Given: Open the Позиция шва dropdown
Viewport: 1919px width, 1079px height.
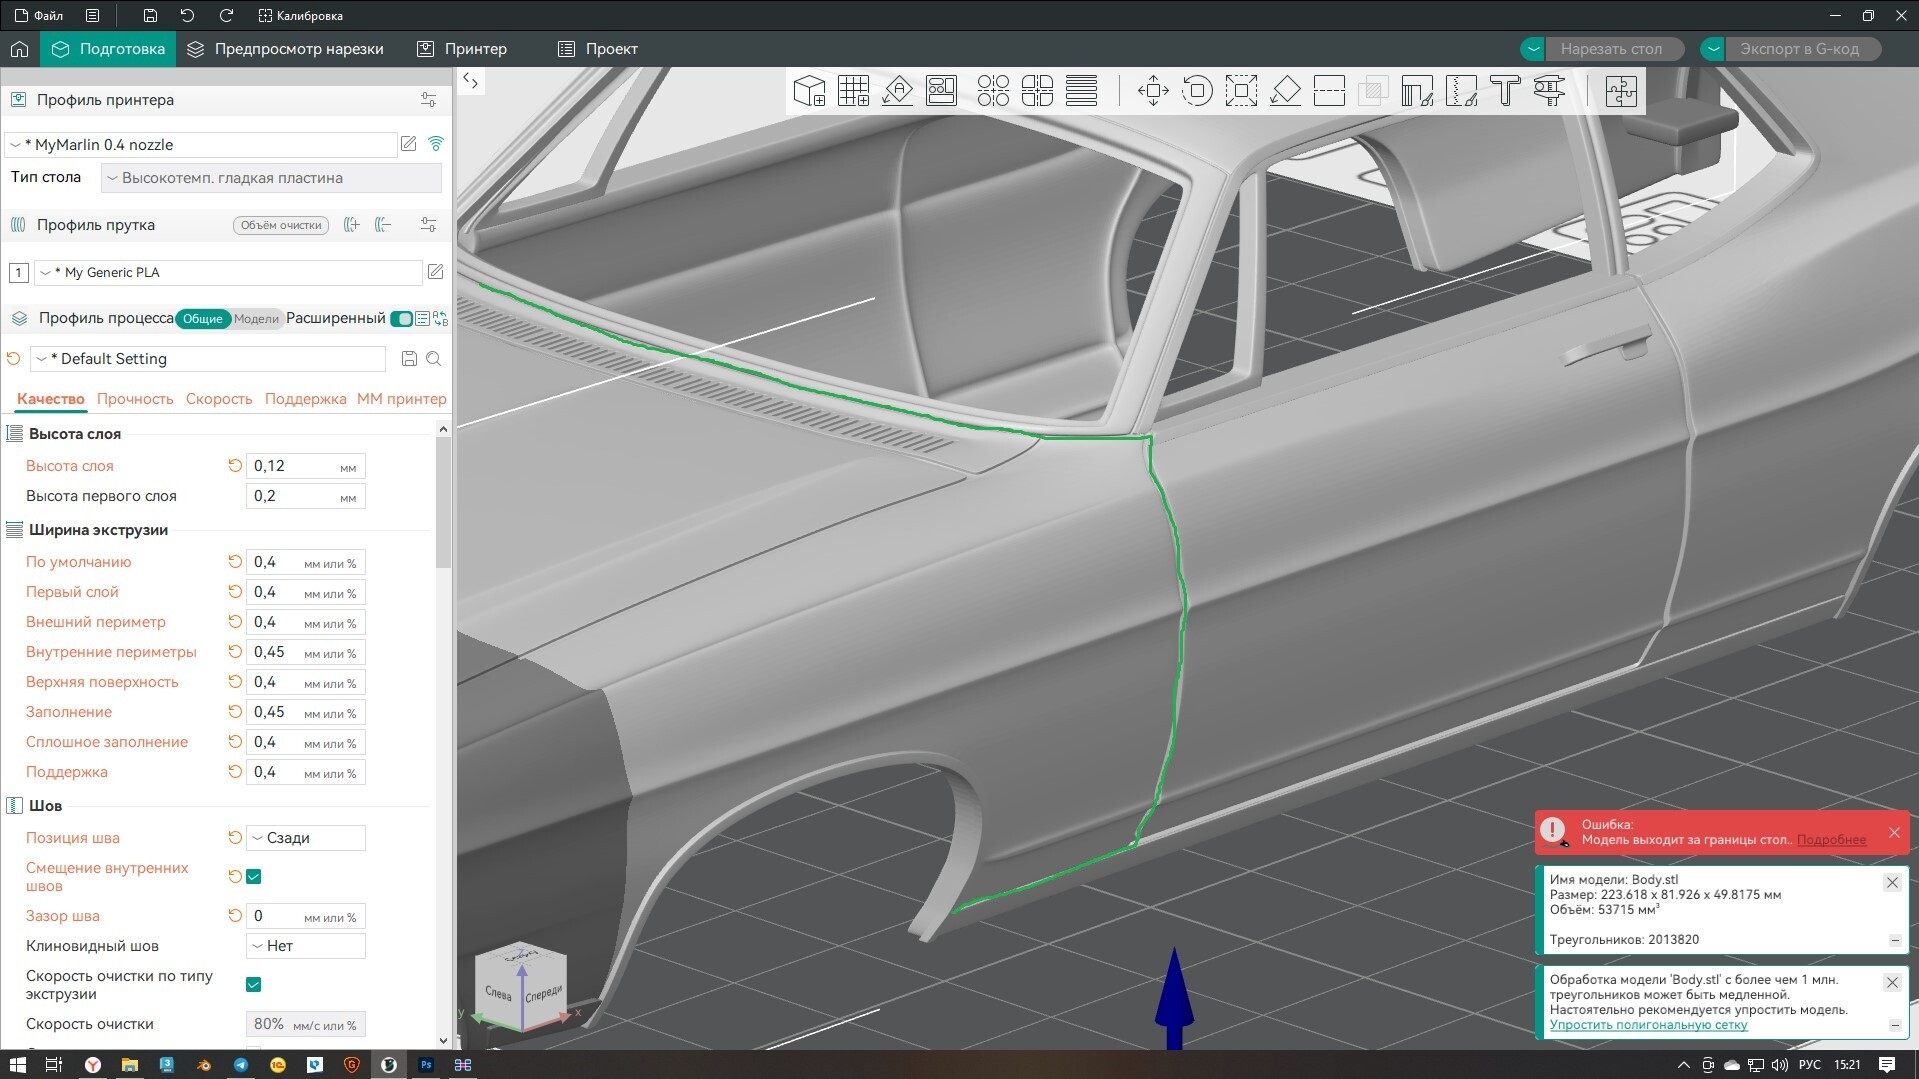Looking at the screenshot, I should coord(306,838).
